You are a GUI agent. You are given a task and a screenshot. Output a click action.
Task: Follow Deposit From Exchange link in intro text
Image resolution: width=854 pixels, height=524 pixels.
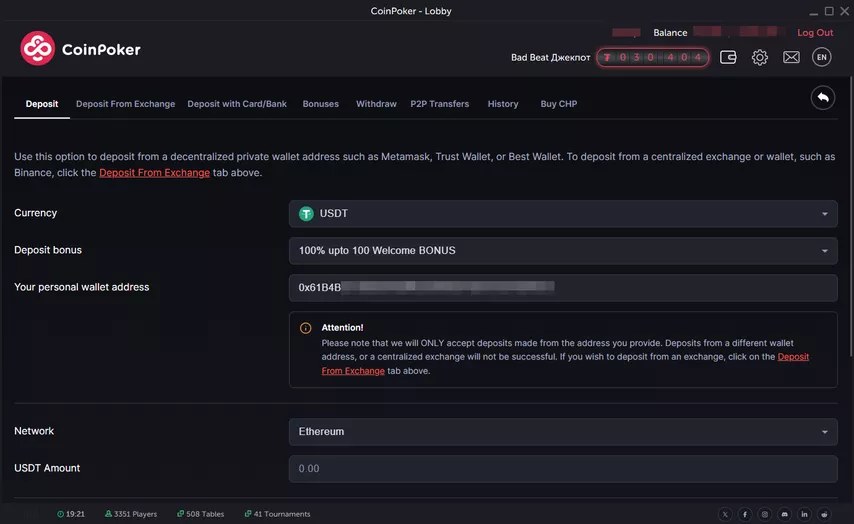point(154,173)
